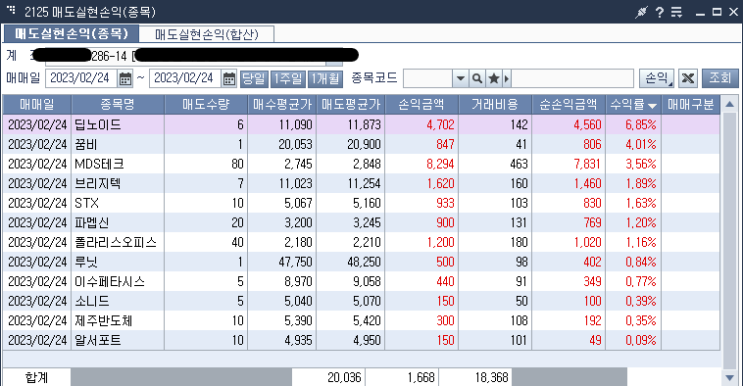The height and width of the screenshot is (386, 743).
Task: Open calendar picker for start date
Action: coord(125,79)
